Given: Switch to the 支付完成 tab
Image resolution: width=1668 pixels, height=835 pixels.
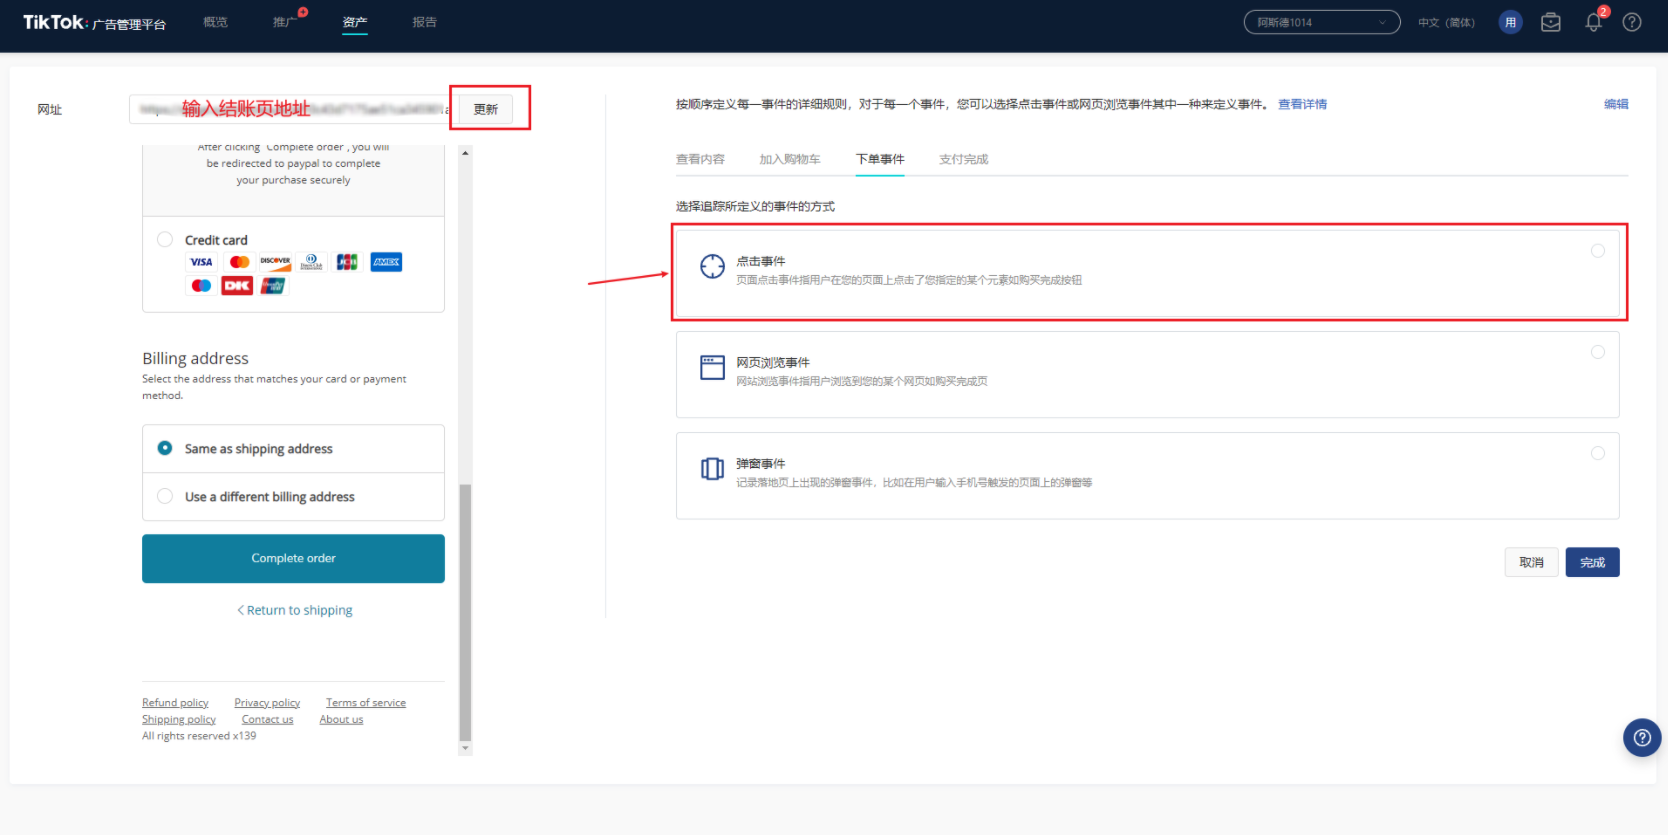Looking at the screenshot, I should coord(963,159).
